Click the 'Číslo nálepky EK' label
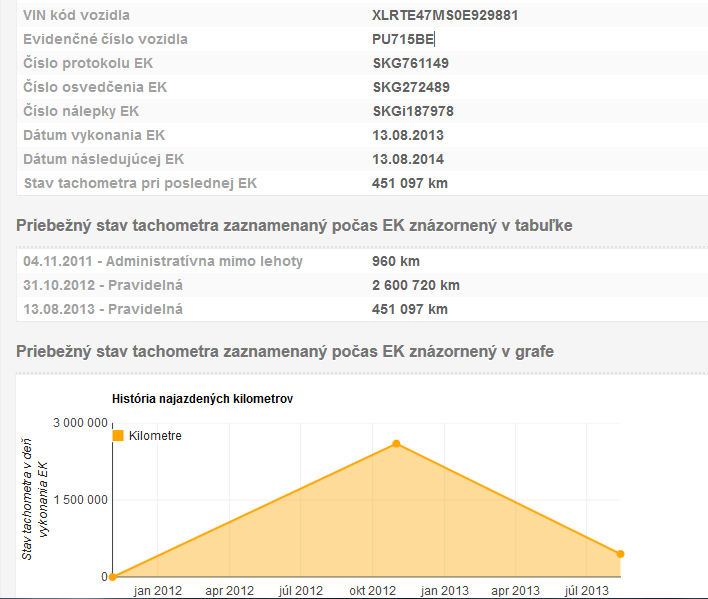Screen dimensions: 708x599 click(x=81, y=111)
